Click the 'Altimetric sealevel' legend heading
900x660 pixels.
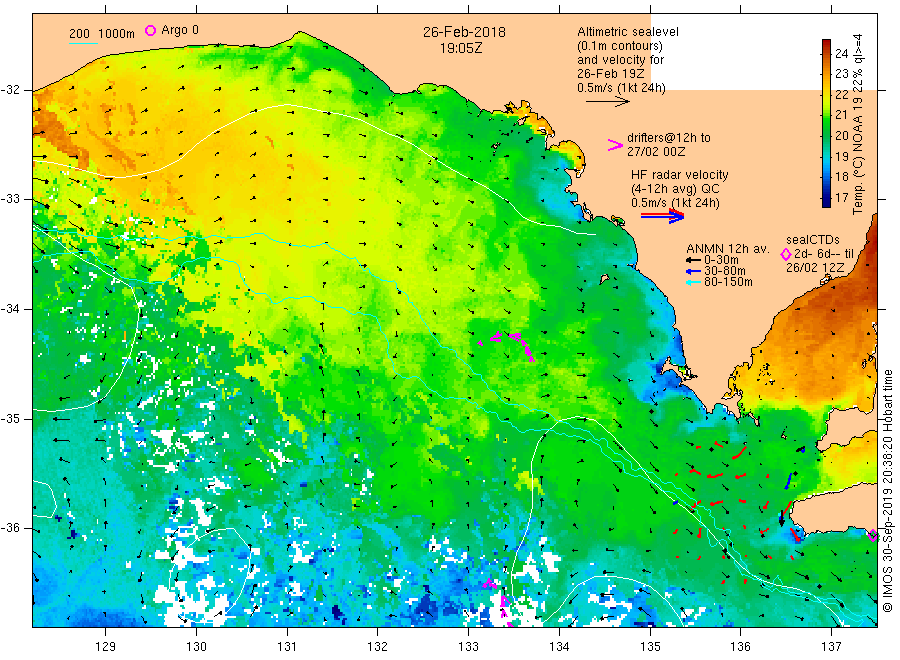[628, 32]
